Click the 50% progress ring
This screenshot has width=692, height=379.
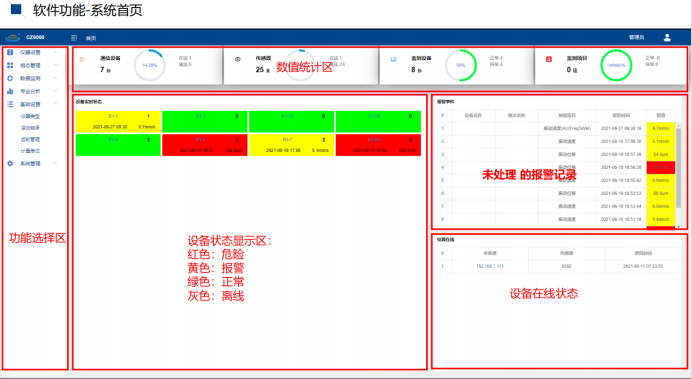click(461, 65)
